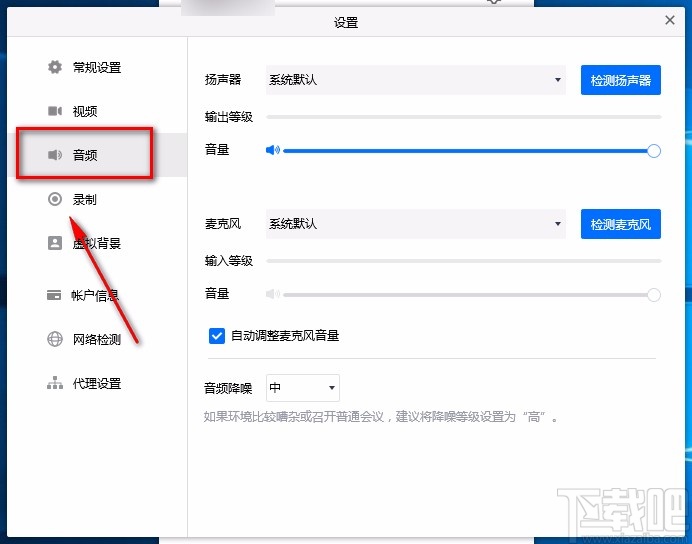The image size is (692, 544).
Task: Click the network tree icon beside 代理设置
Action: (x=55, y=383)
